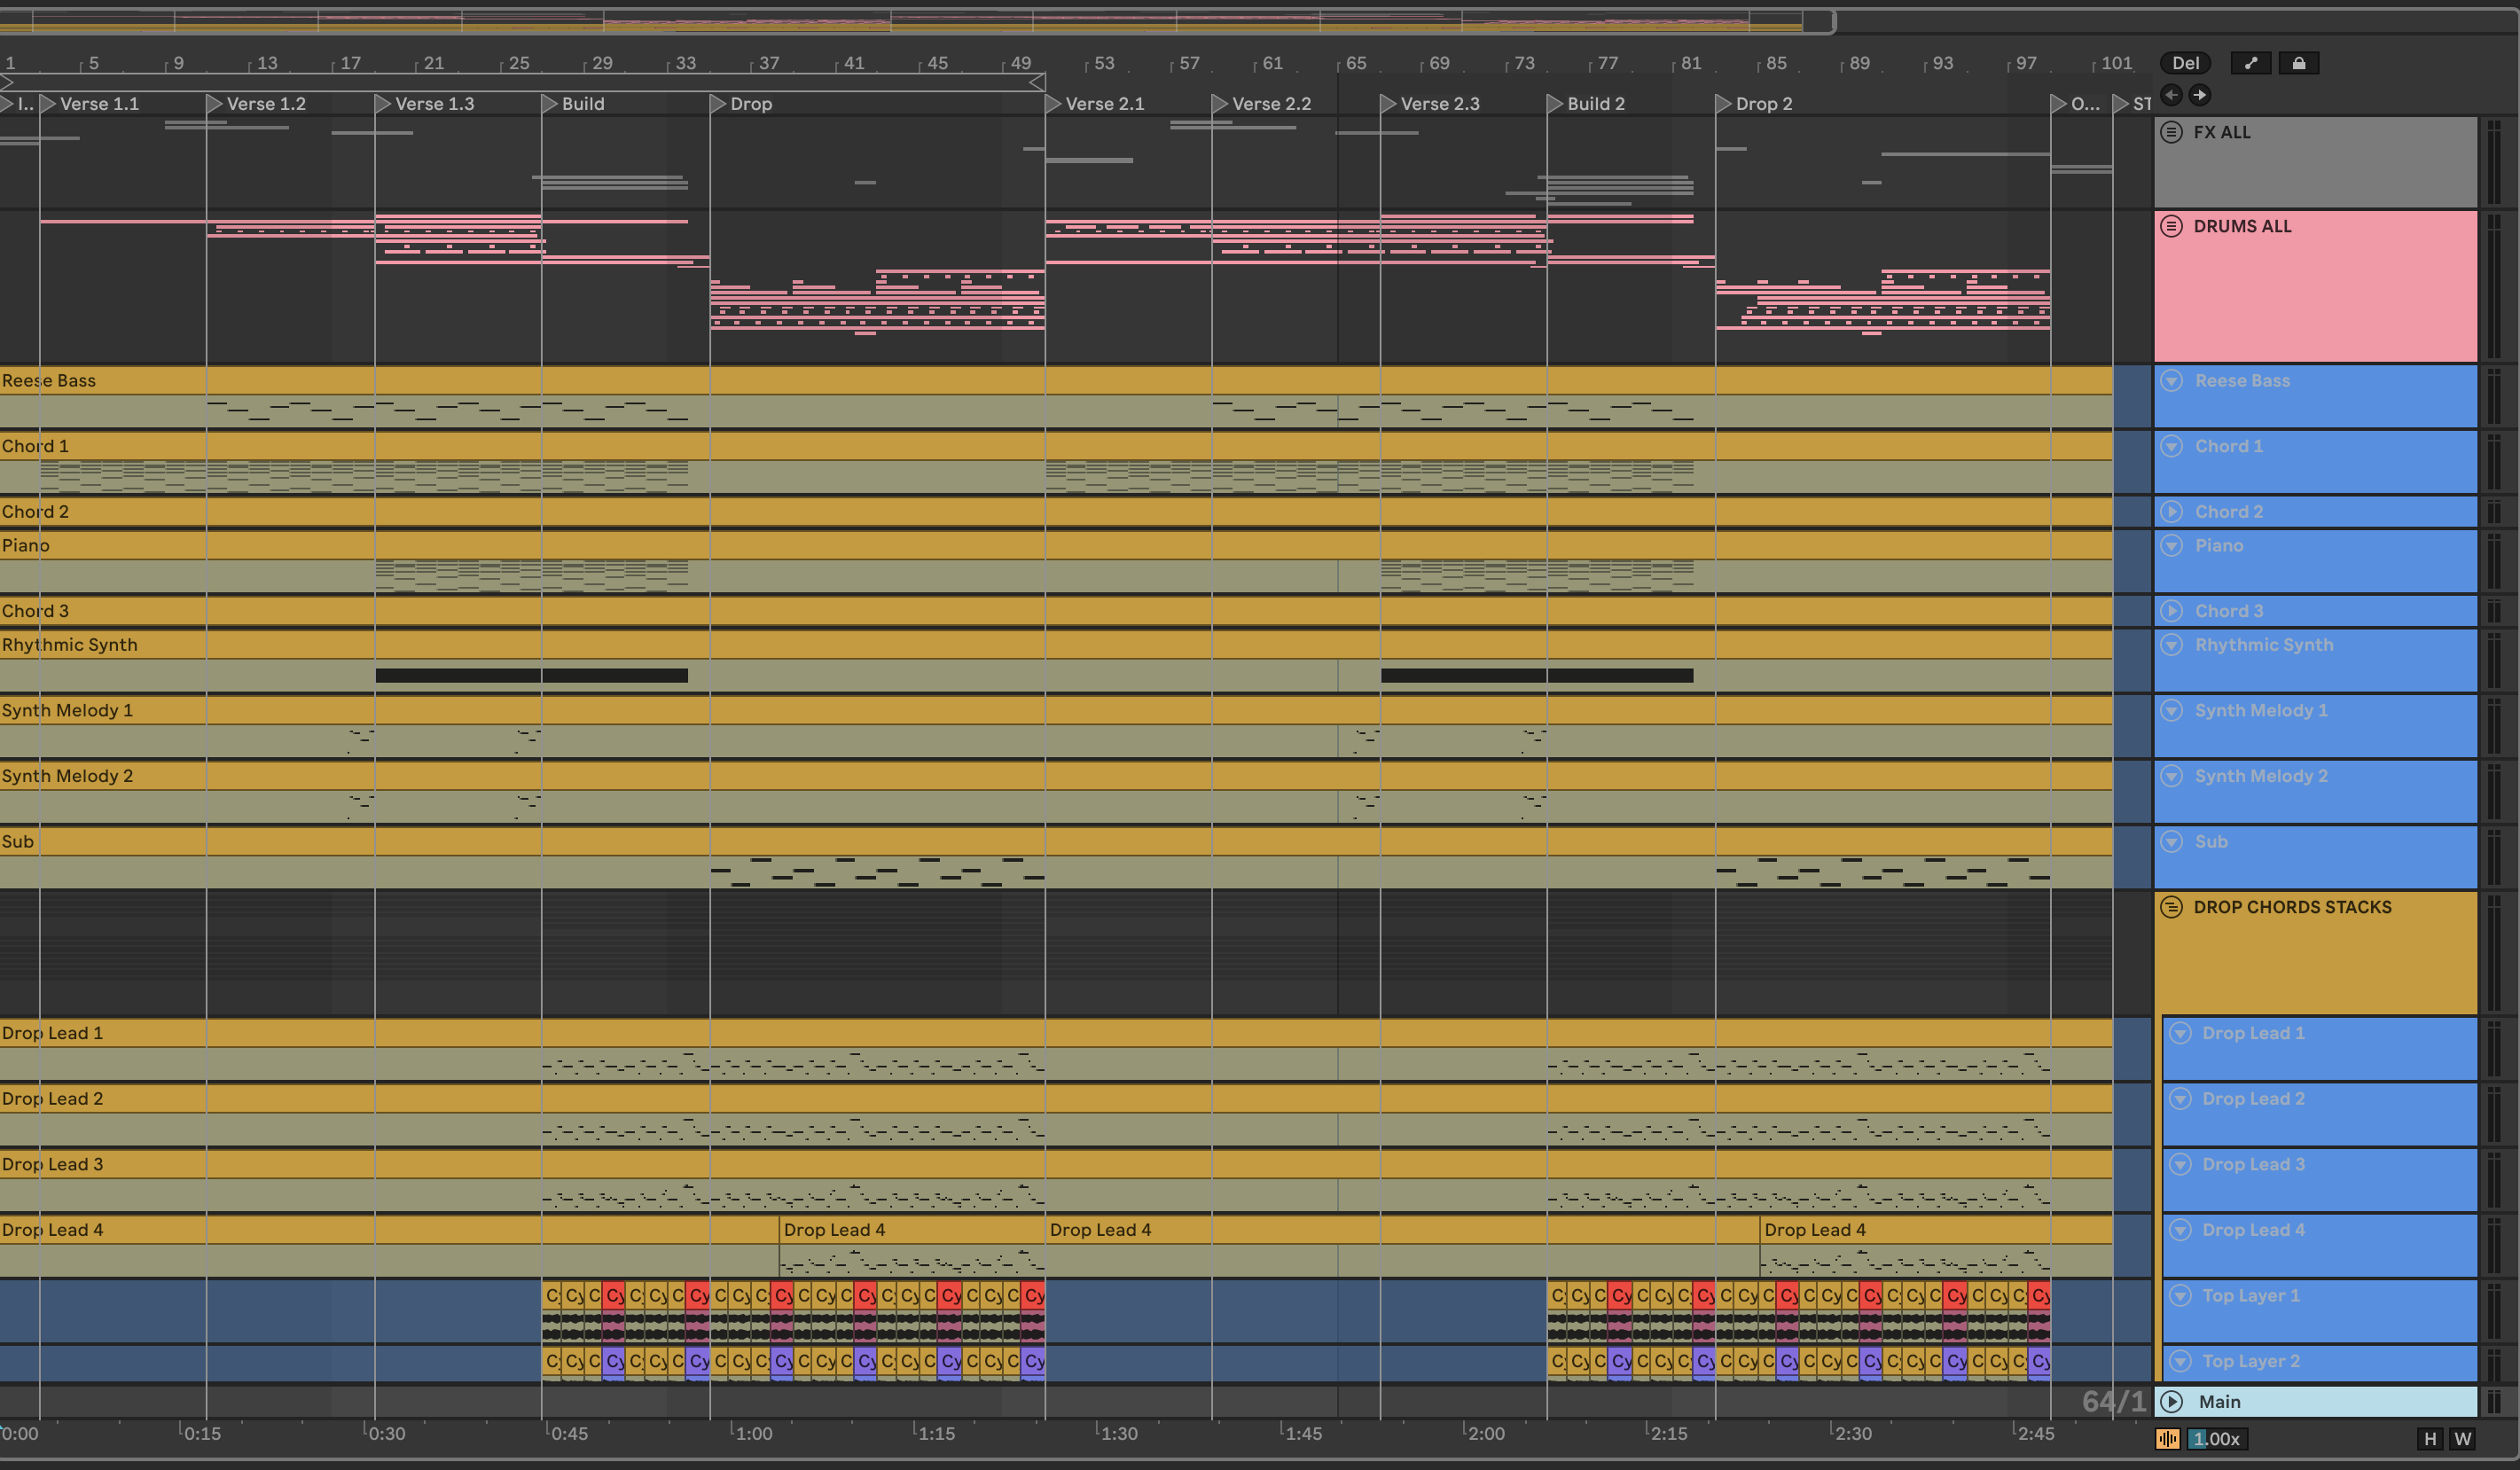Jump to next locator arrow
Image resolution: width=2520 pixels, height=1470 pixels.
(2199, 95)
